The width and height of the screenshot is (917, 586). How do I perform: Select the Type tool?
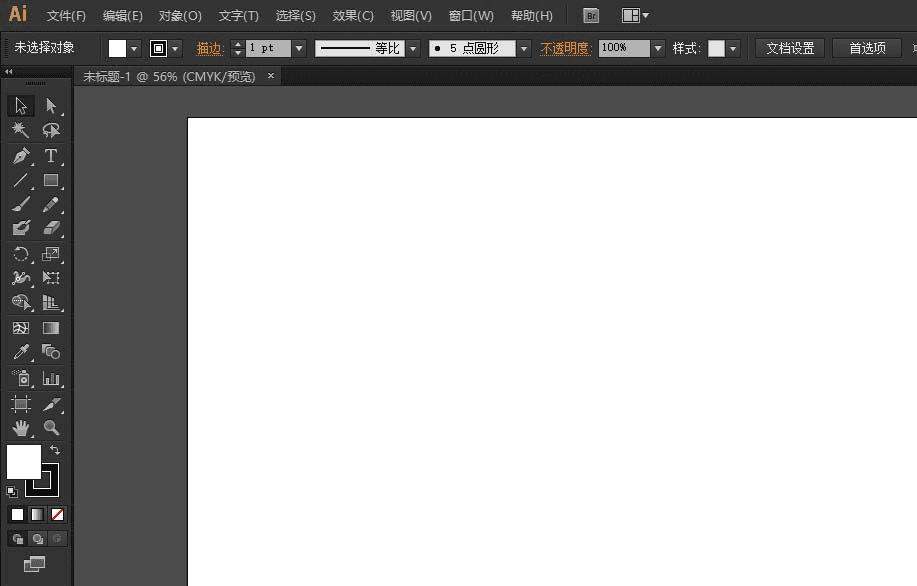[51, 156]
